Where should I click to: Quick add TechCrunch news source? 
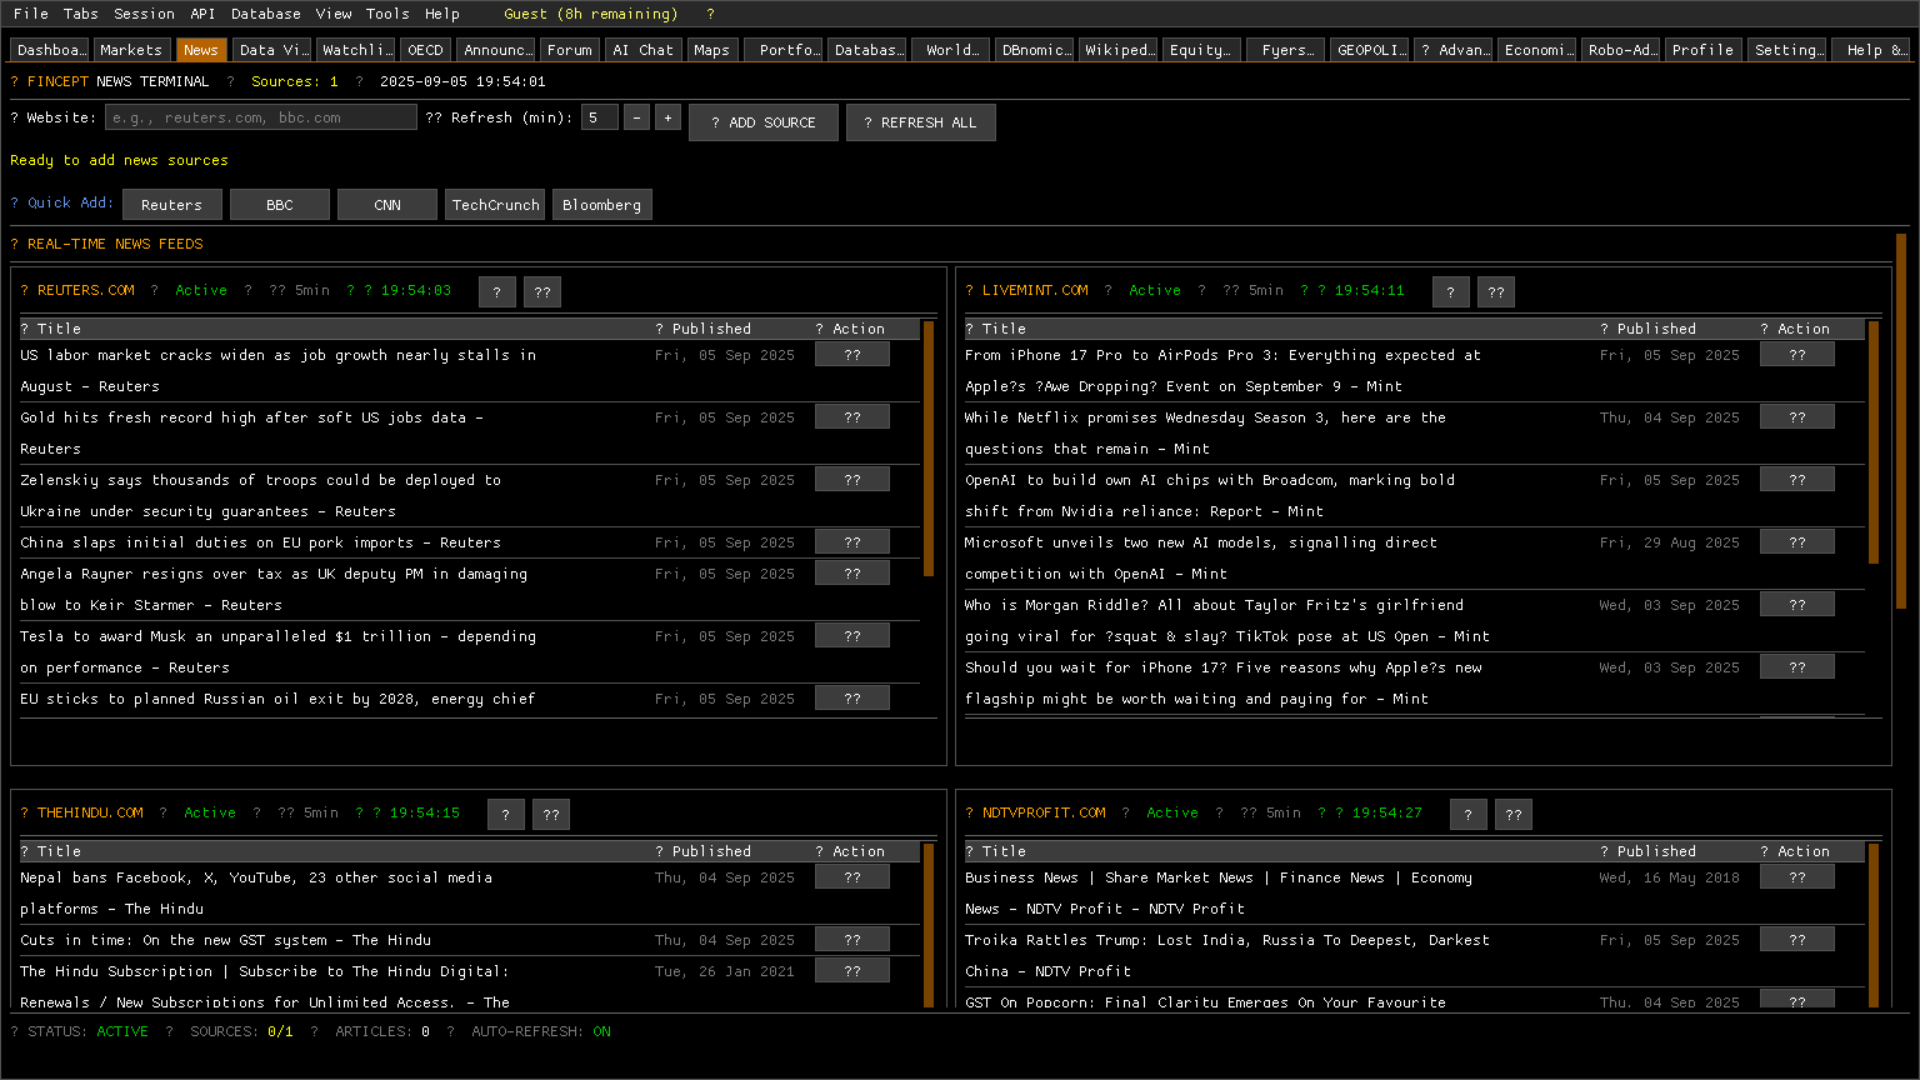495,205
